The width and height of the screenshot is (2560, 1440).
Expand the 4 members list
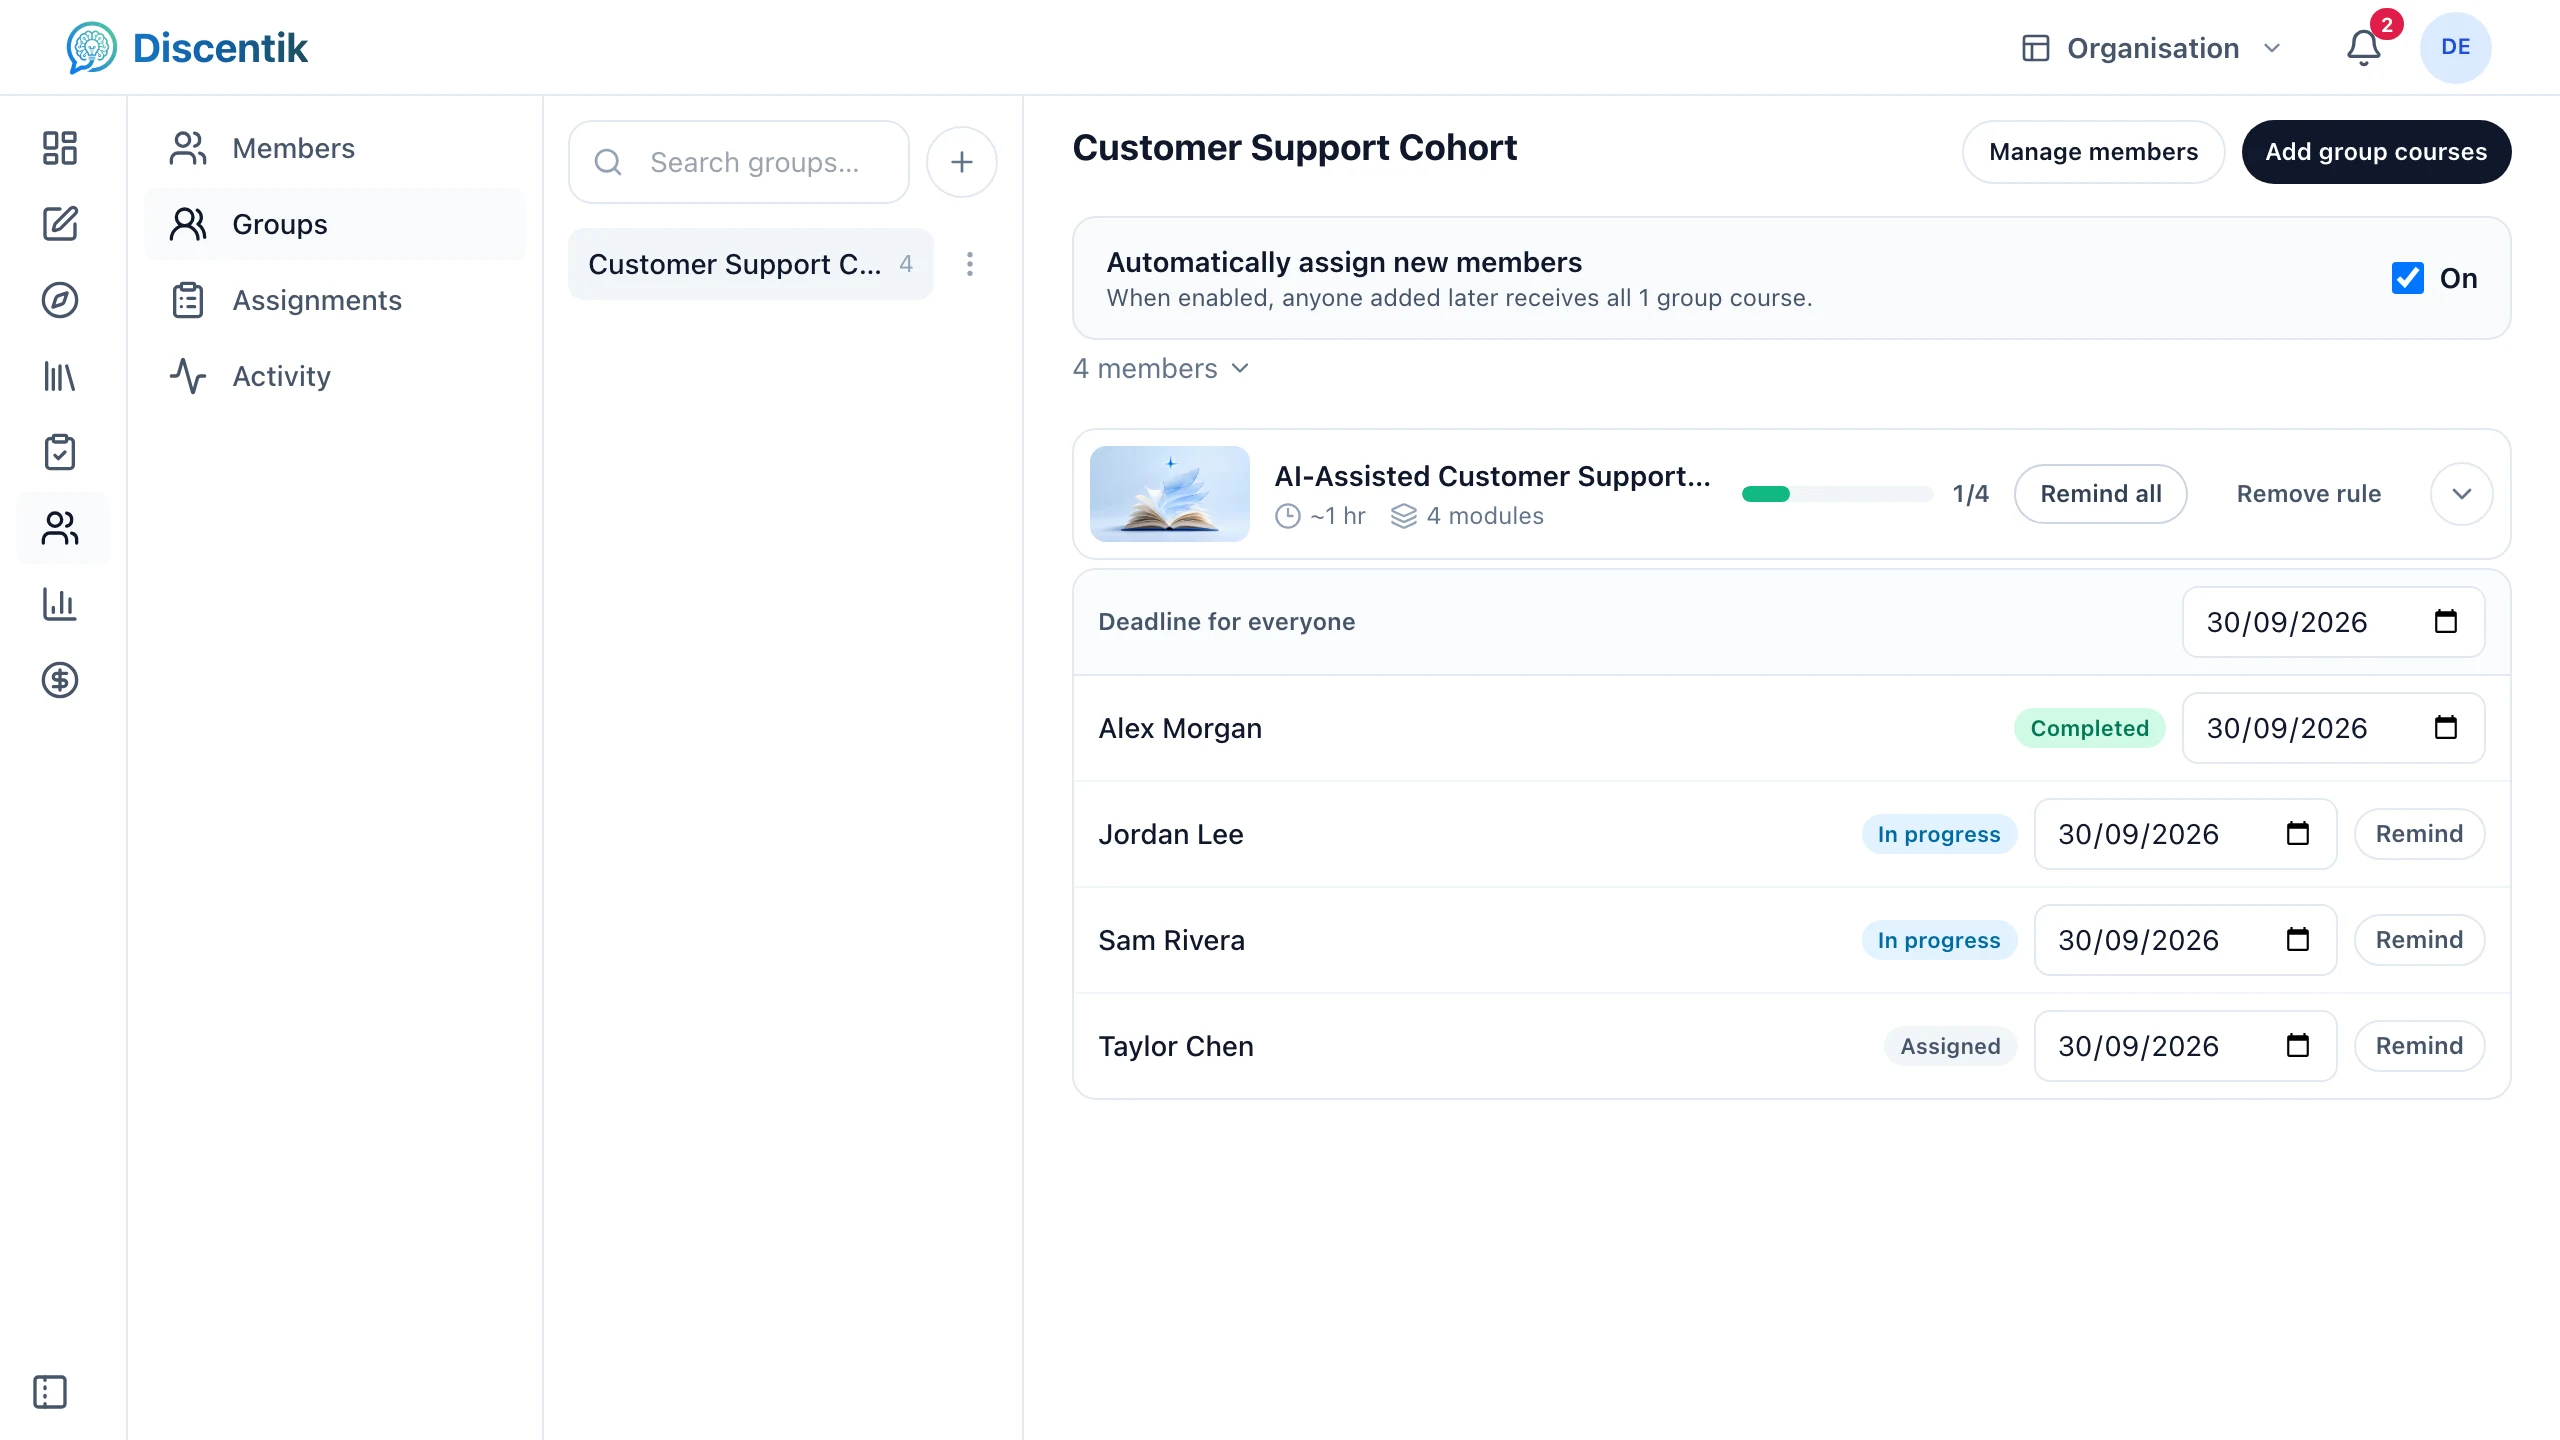pos(1161,369)
